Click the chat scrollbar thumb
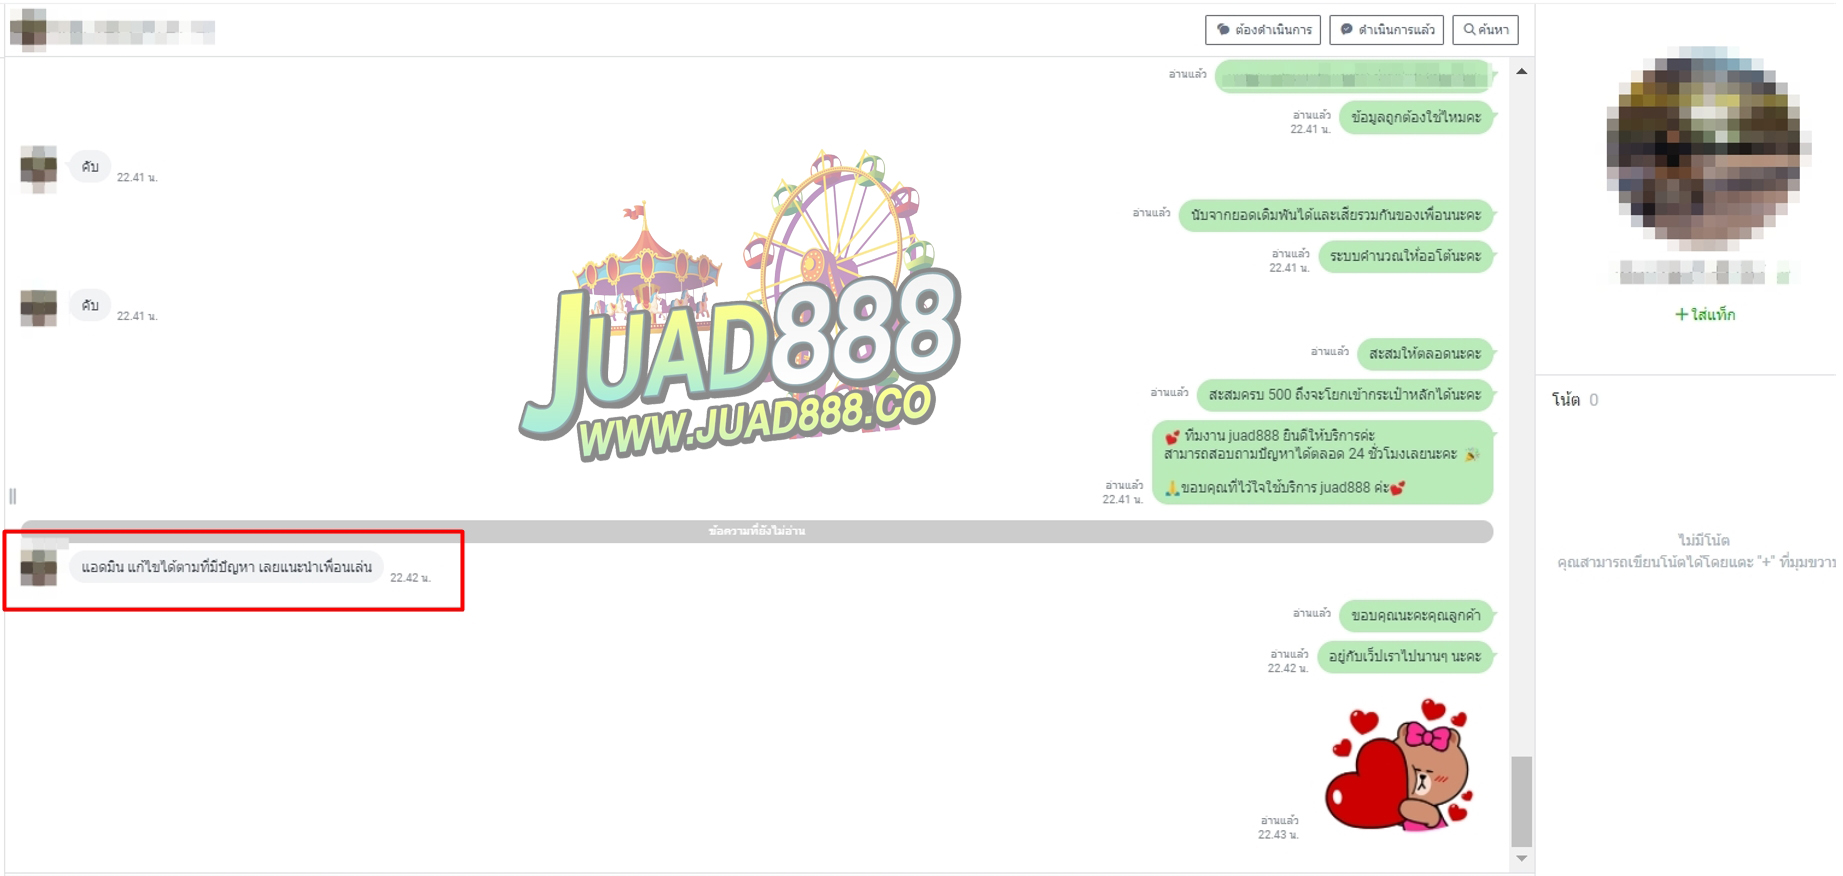The height and width of the screenshot is (876, 1843). (x=1521, y=800)
